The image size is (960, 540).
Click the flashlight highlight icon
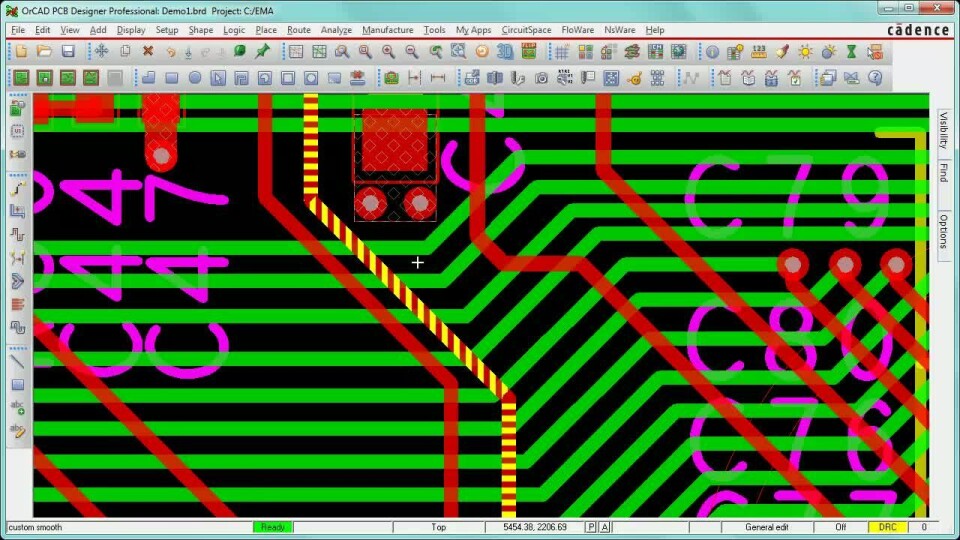(x=782, y=52)
